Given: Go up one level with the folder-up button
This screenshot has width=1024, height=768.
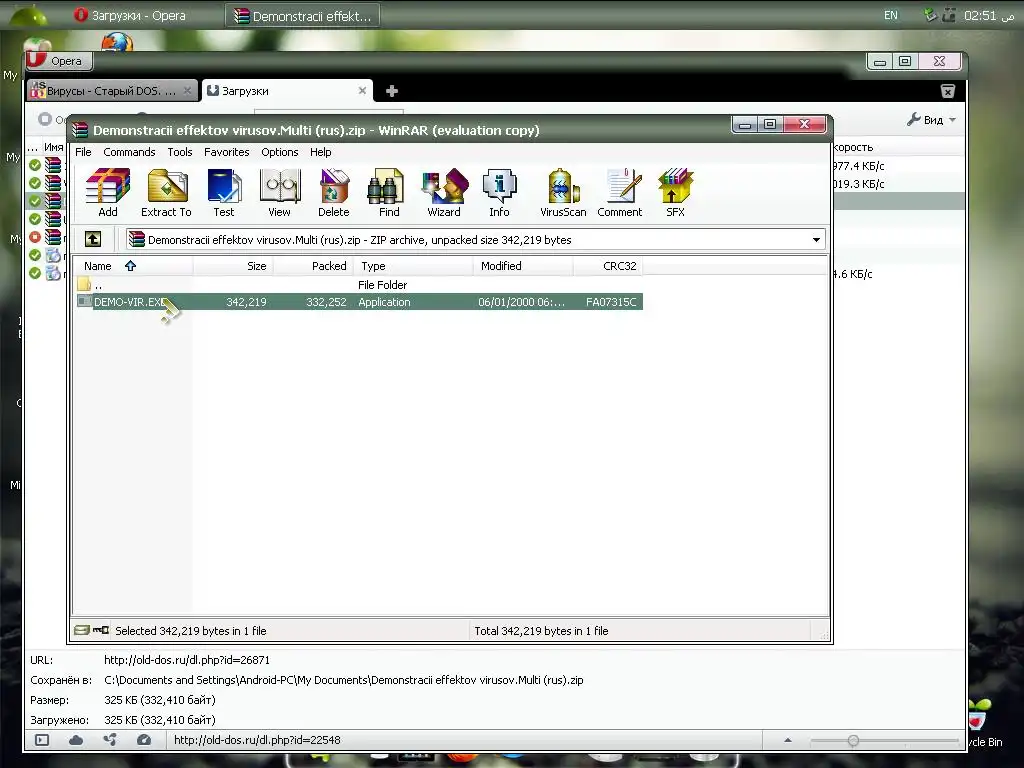Looking at the screenshot, I should [x=93, y=239].
